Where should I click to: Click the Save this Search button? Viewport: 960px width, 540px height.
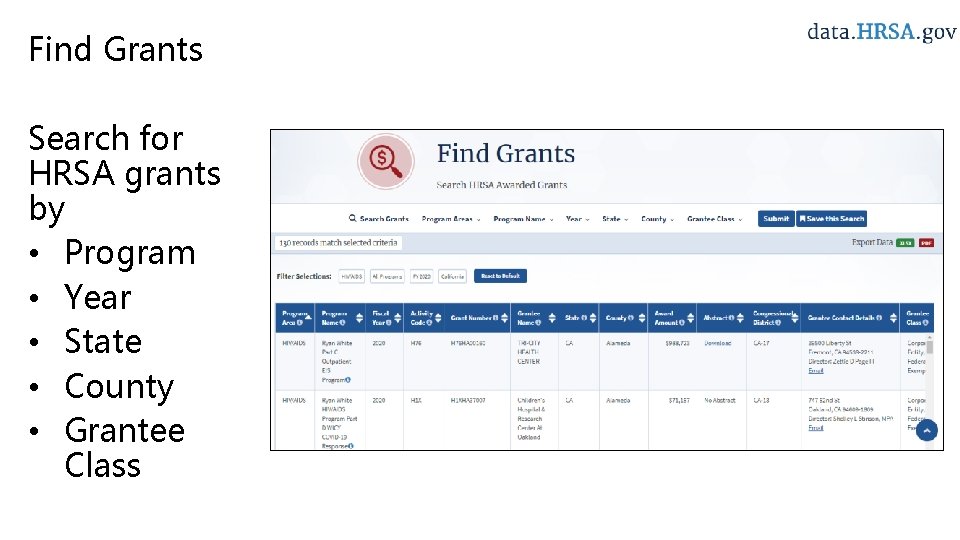[x=831, y=219]
